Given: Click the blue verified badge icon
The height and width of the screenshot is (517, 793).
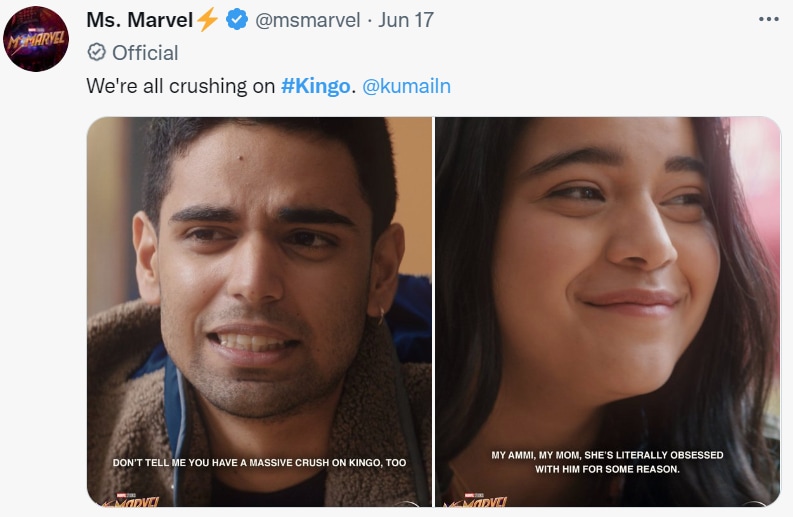Looking at the screenshot, I should (237, 19).
